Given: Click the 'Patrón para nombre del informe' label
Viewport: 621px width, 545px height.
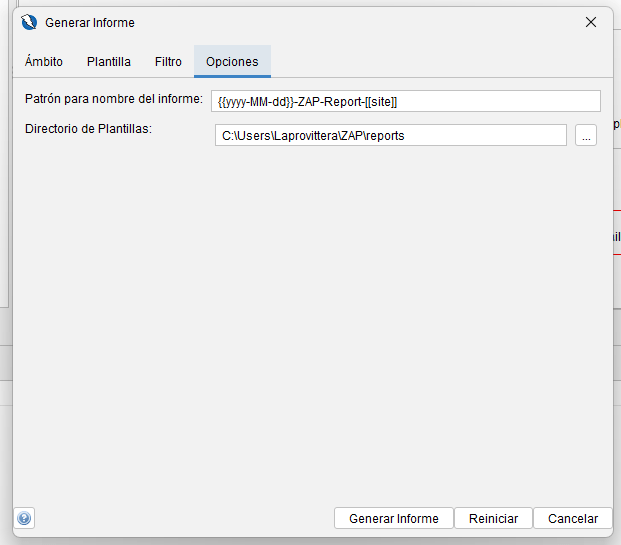Looking at the screenshot, I should coord(114,99).
